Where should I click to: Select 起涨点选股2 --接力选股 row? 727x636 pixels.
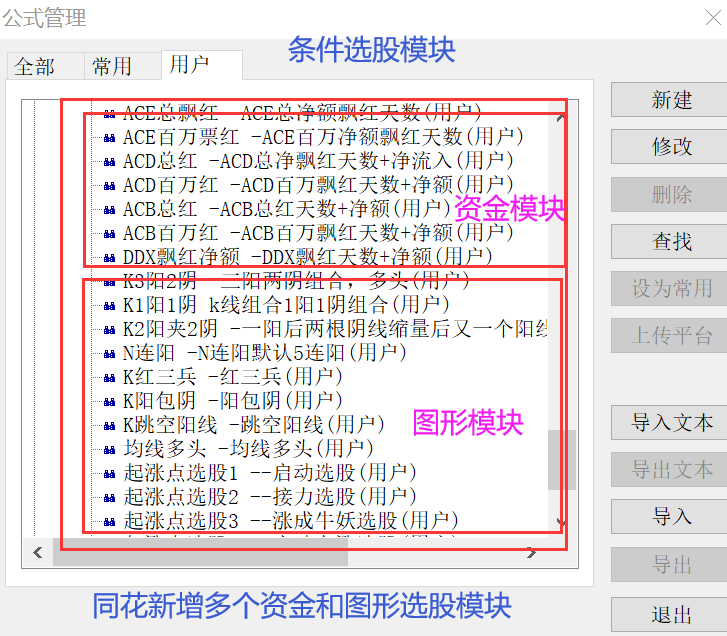point(270,498)
